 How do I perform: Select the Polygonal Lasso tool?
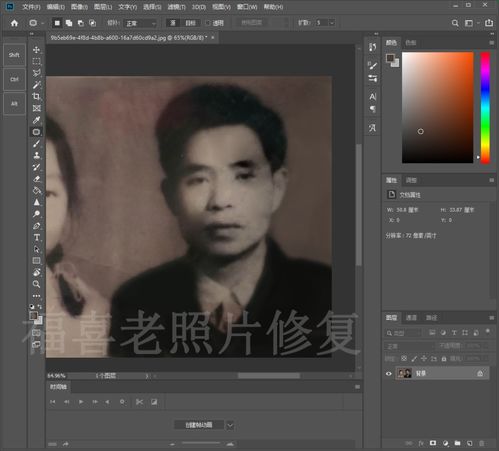(x=37, y=73)
